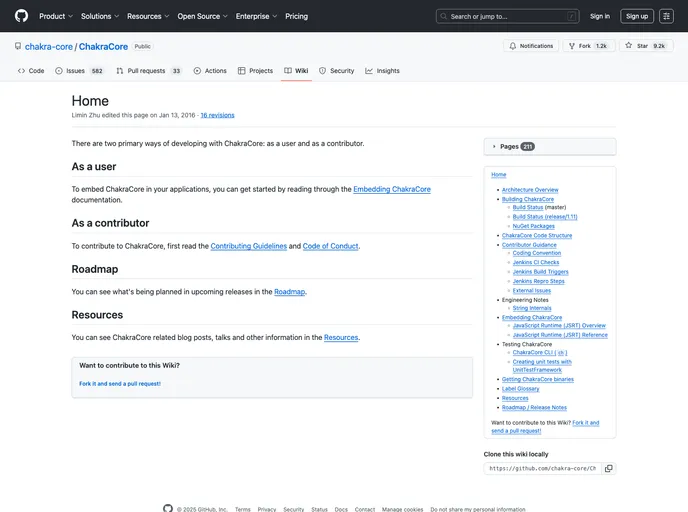Open the Pricing page
The height and width of the screenshot is (512, 688).
297,16
